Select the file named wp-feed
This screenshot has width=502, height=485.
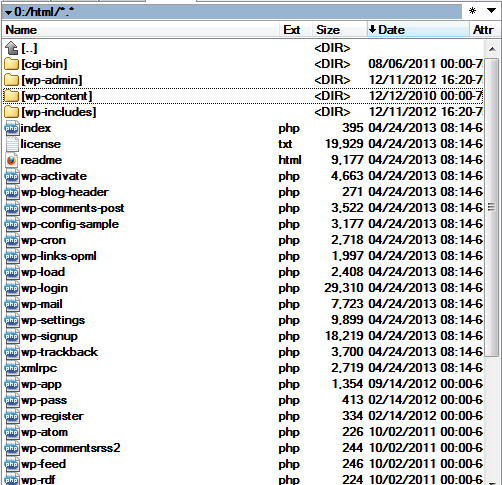[43, 464]
